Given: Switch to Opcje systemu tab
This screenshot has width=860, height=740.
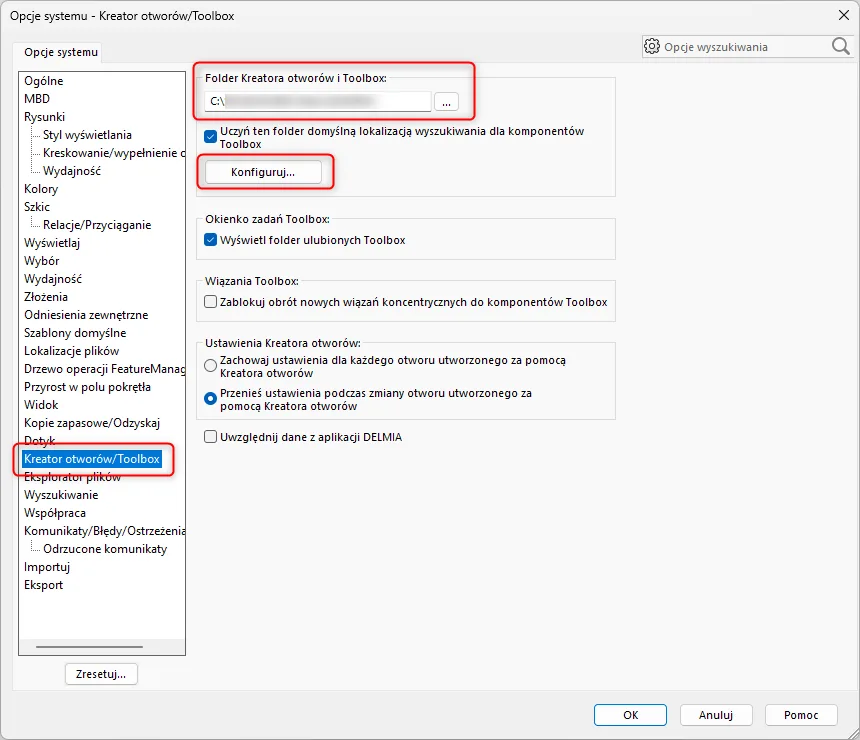Looking at the screenshot, I should [x=61, y=52].
